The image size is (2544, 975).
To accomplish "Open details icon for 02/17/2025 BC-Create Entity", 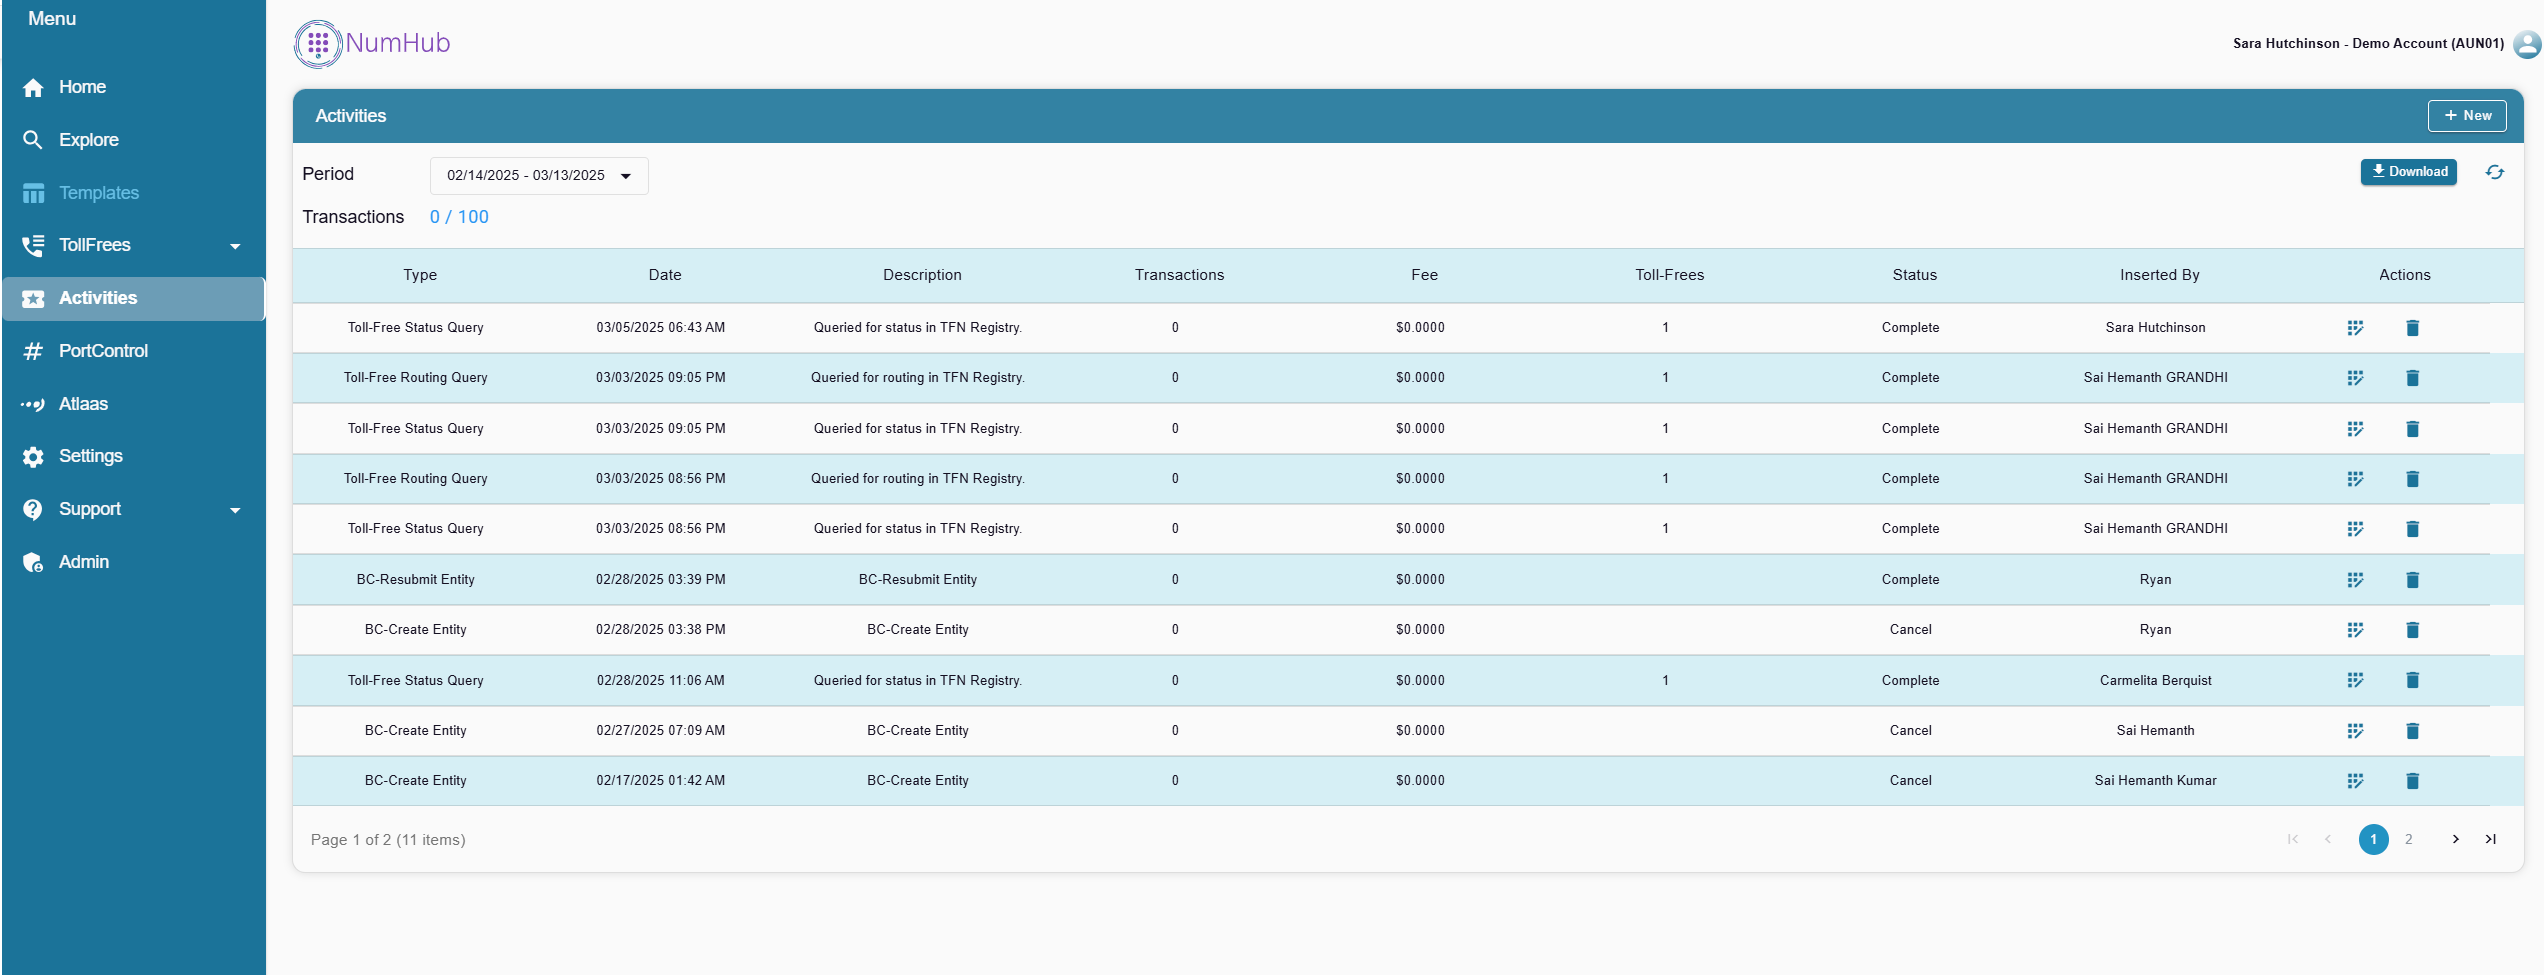I will click(2355, 781).
